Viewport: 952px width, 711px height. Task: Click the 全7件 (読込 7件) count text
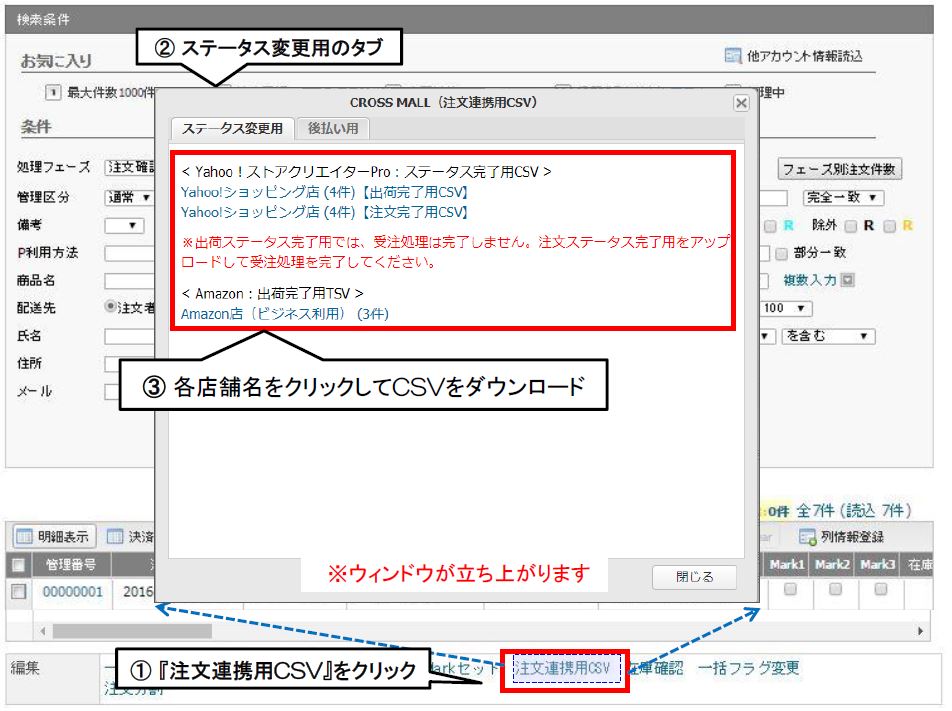pyautogui.click(x=854, y=511)
